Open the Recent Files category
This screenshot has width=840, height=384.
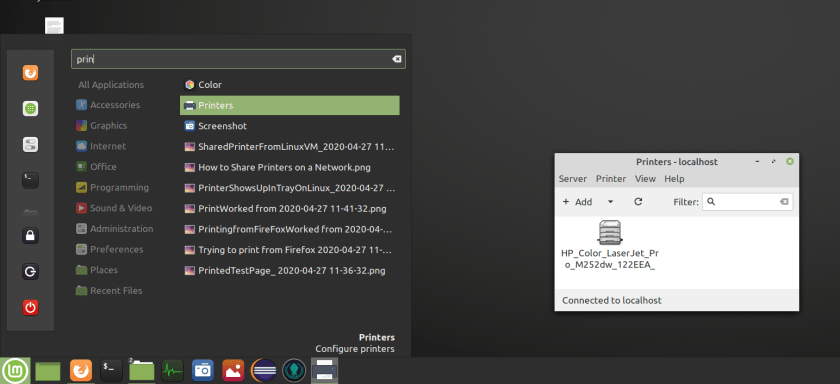(x=109, y=291)
